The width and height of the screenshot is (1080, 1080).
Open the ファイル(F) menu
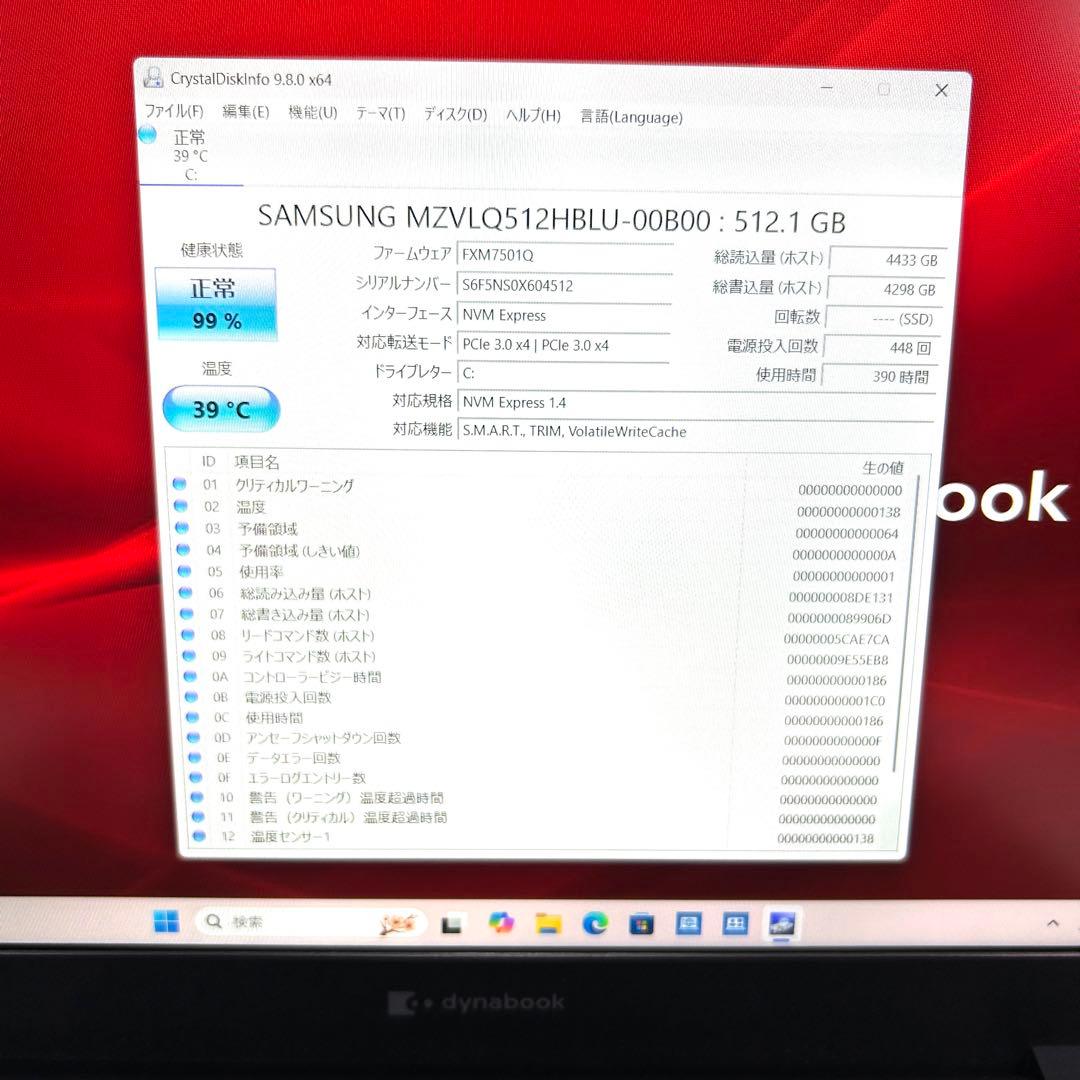174,111
